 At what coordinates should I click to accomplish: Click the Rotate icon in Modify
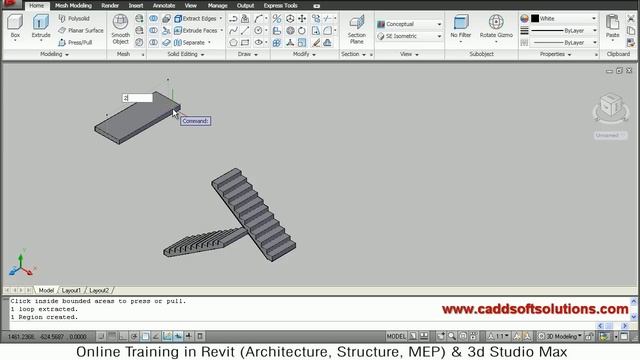302,30
